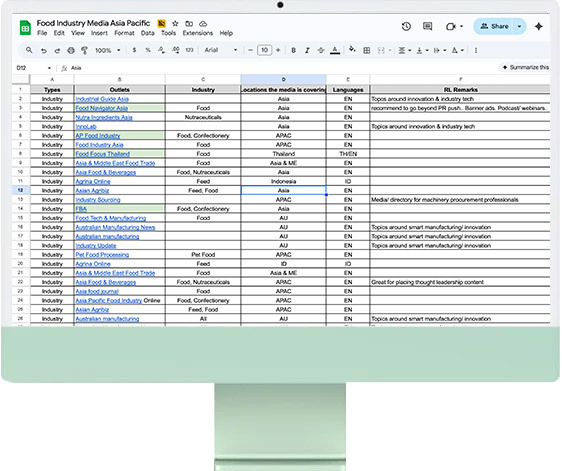The height and width of the screenshot is (471, 562).
Task: Open the Edit menu
Action: tap(59, 33)
